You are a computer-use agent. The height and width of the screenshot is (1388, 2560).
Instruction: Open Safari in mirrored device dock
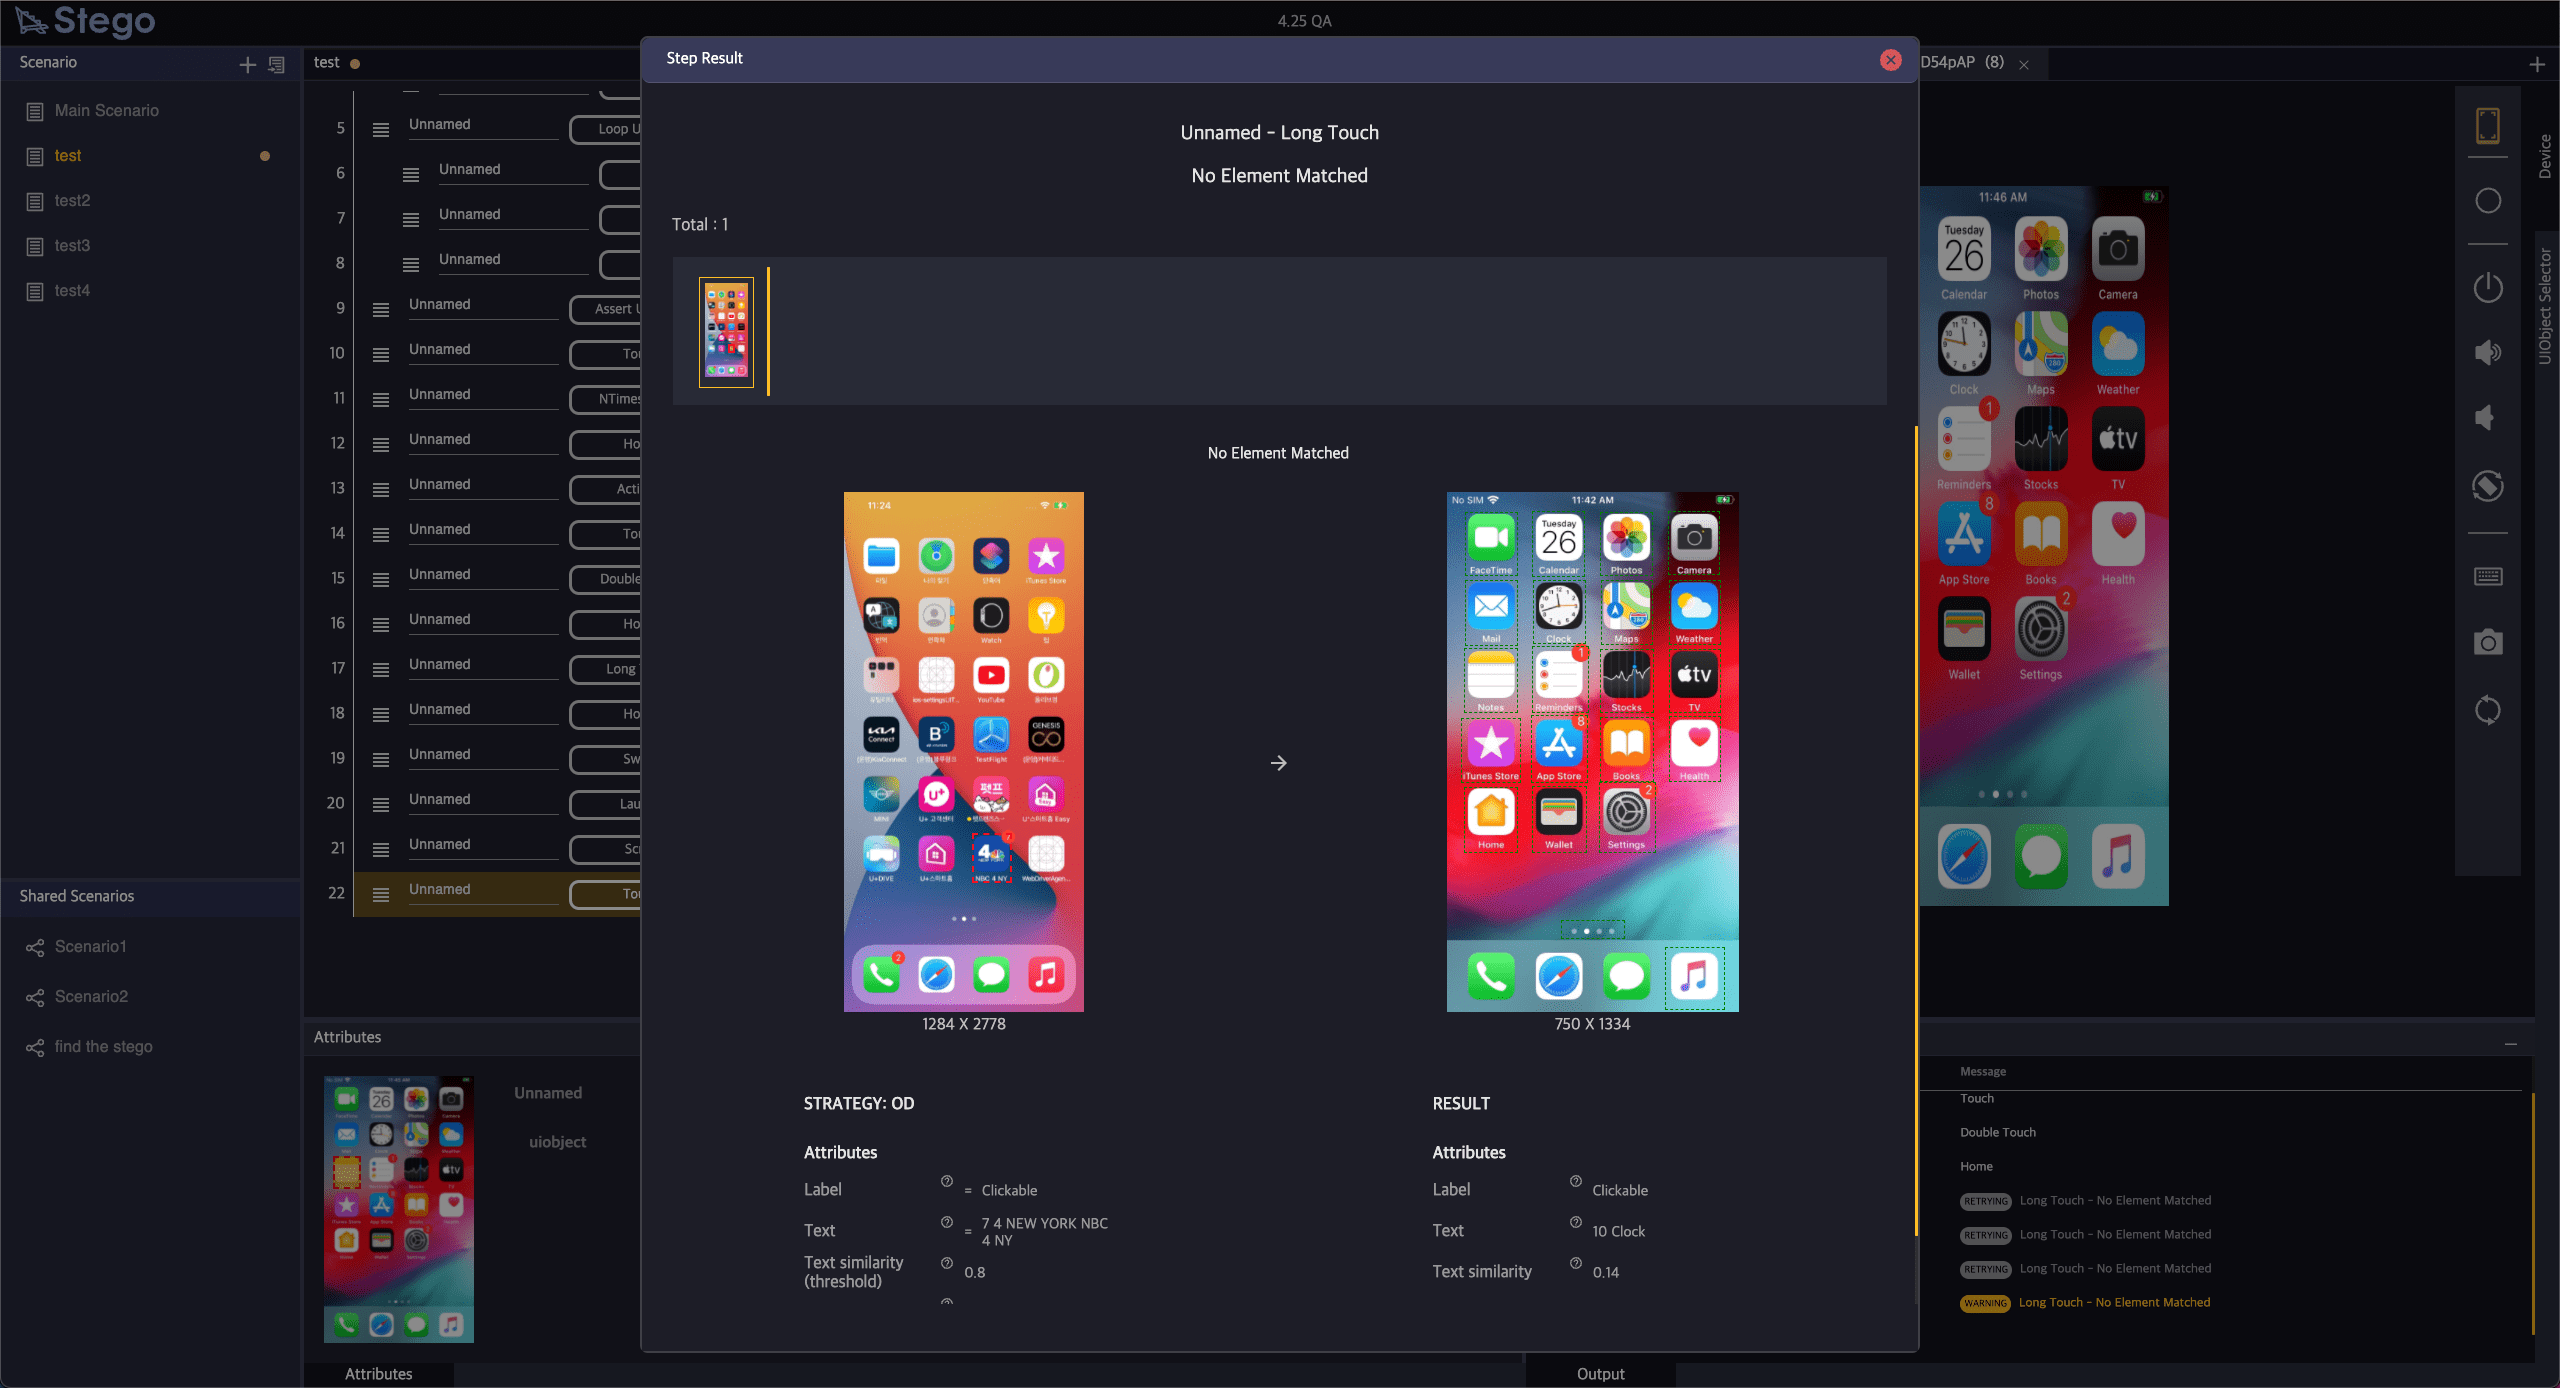click(x=1964, y=857)
